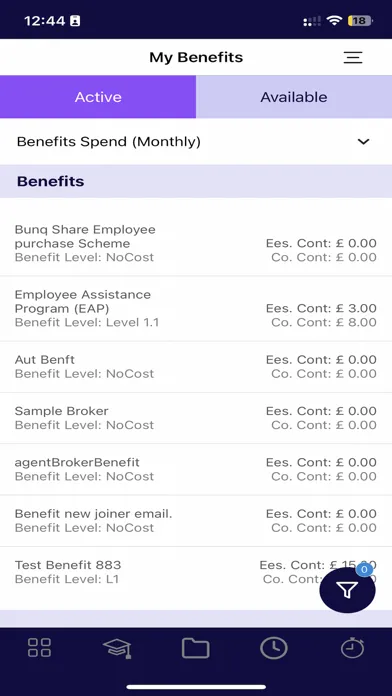Open the stopwatch timer icon

[x=352, y=648]
